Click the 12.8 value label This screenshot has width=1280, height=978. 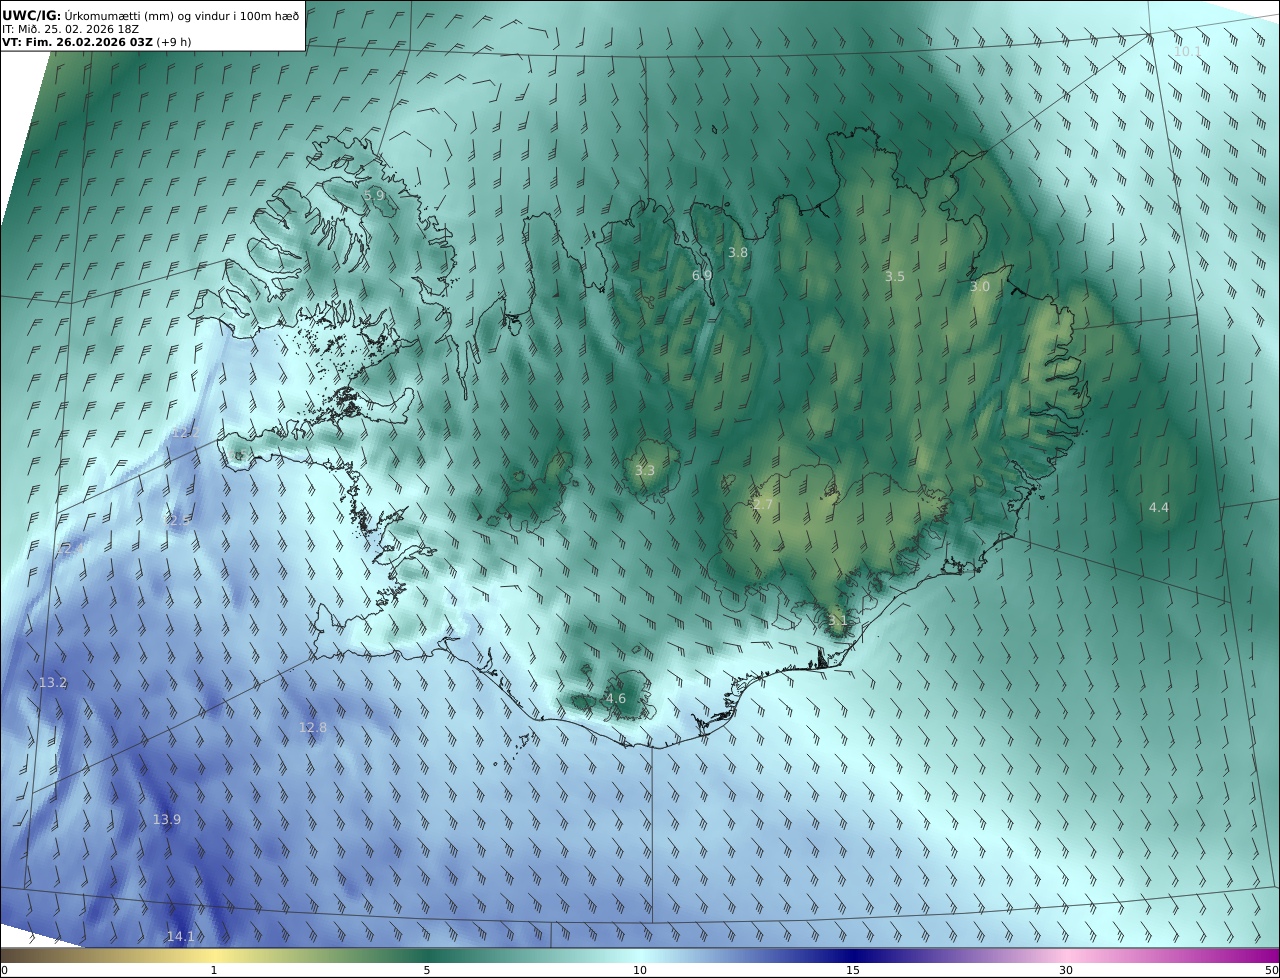(313, 728)
